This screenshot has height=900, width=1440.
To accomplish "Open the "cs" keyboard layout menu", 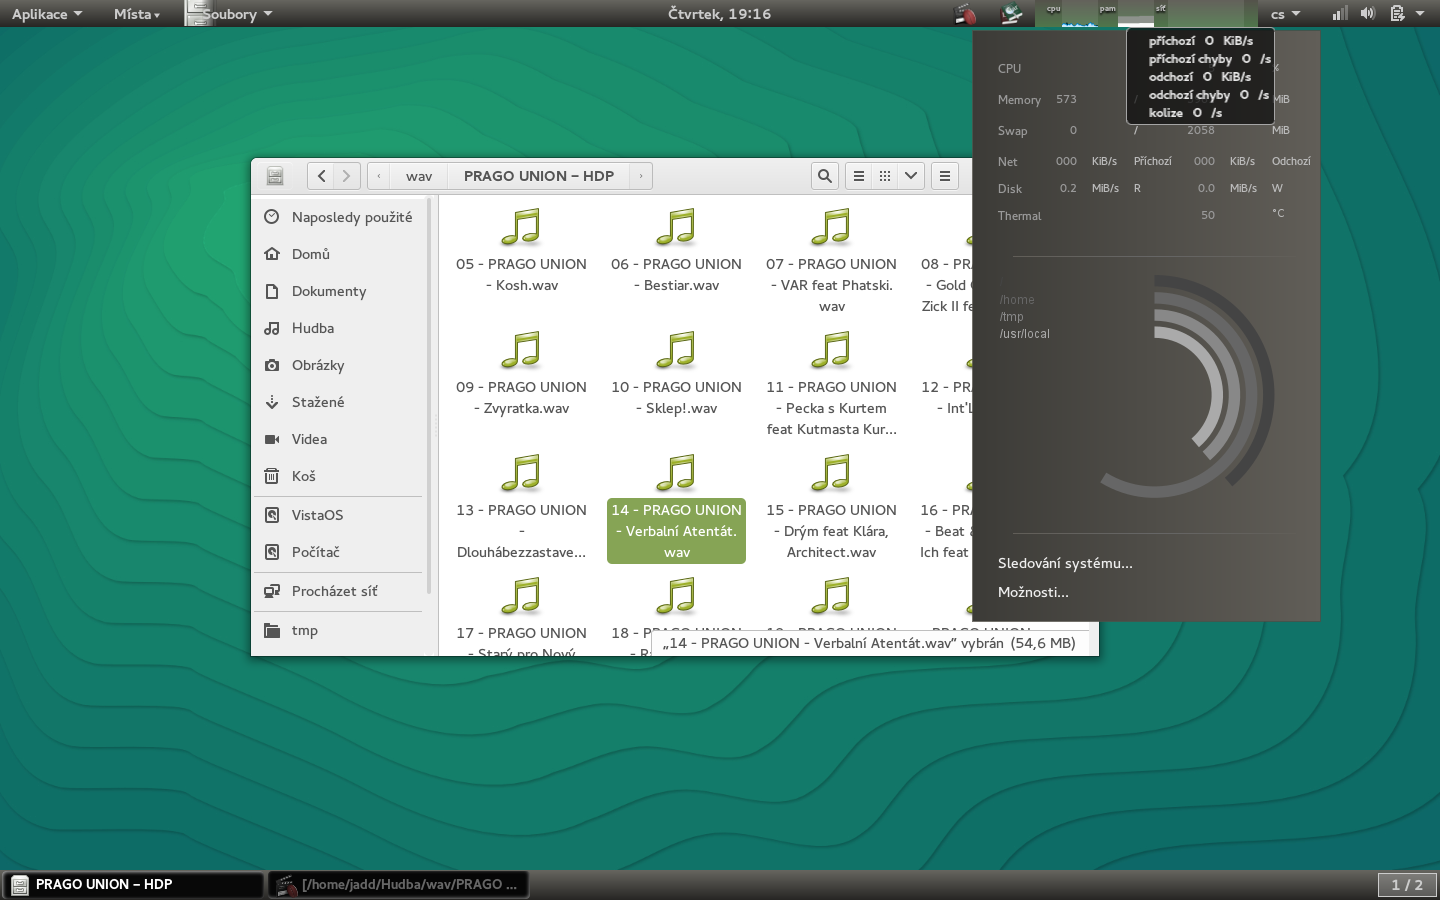I will coord(1285,14).
